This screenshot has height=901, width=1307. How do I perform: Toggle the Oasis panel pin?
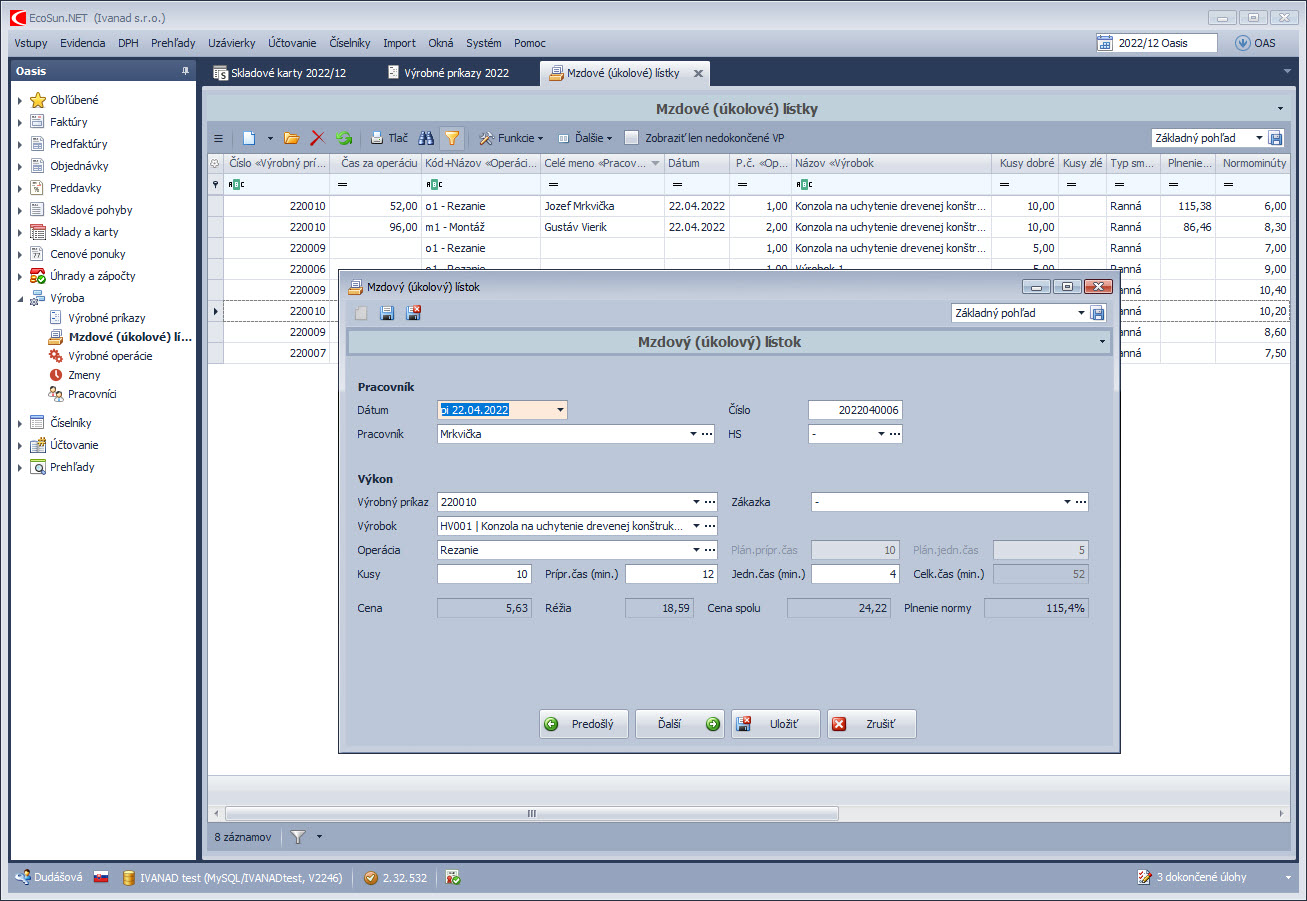(x=184, y=72)
